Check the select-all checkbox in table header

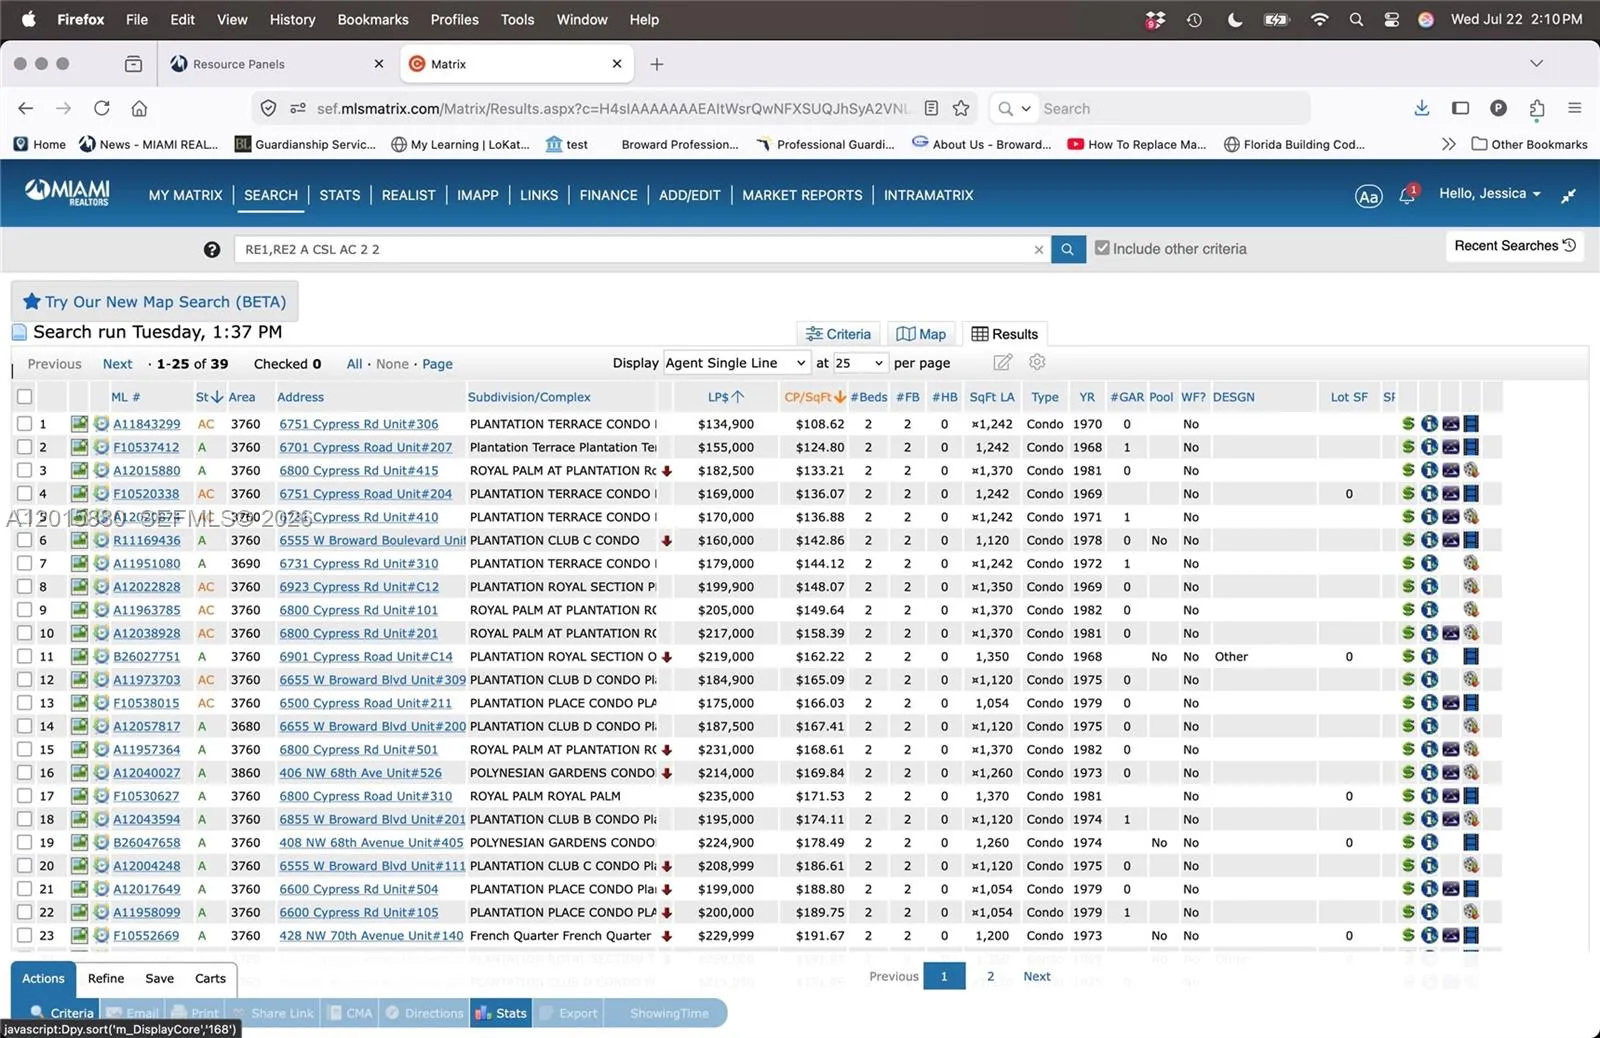click(24, 397)
